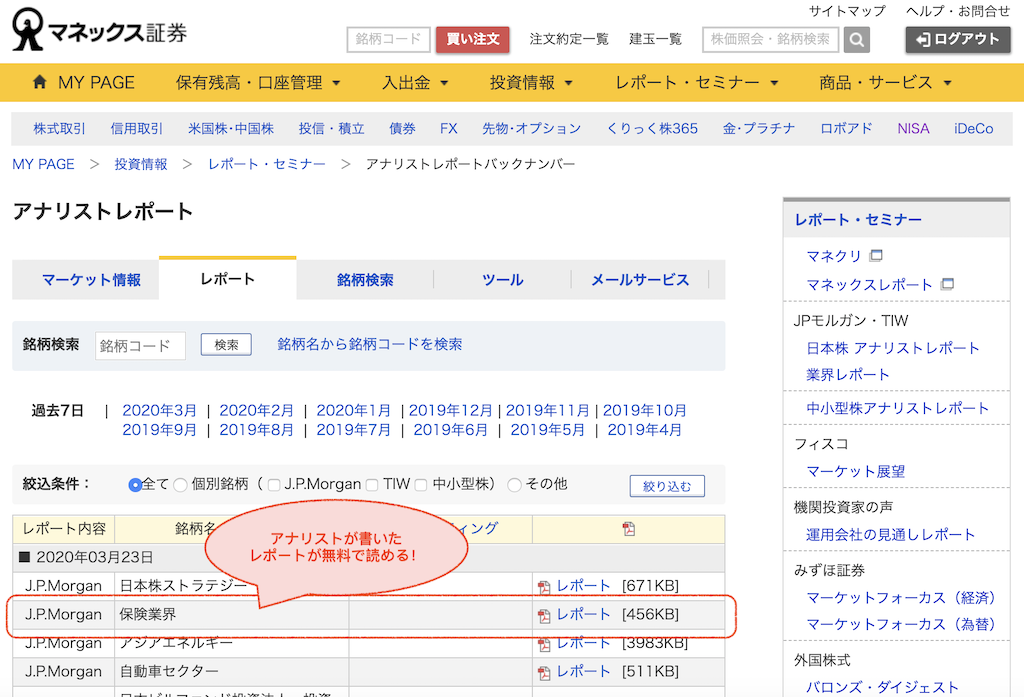Switch to the メールサービス tab
The height and width of the screenshot is (697, 1024).
pyautogui.click(x=640, y=280)
